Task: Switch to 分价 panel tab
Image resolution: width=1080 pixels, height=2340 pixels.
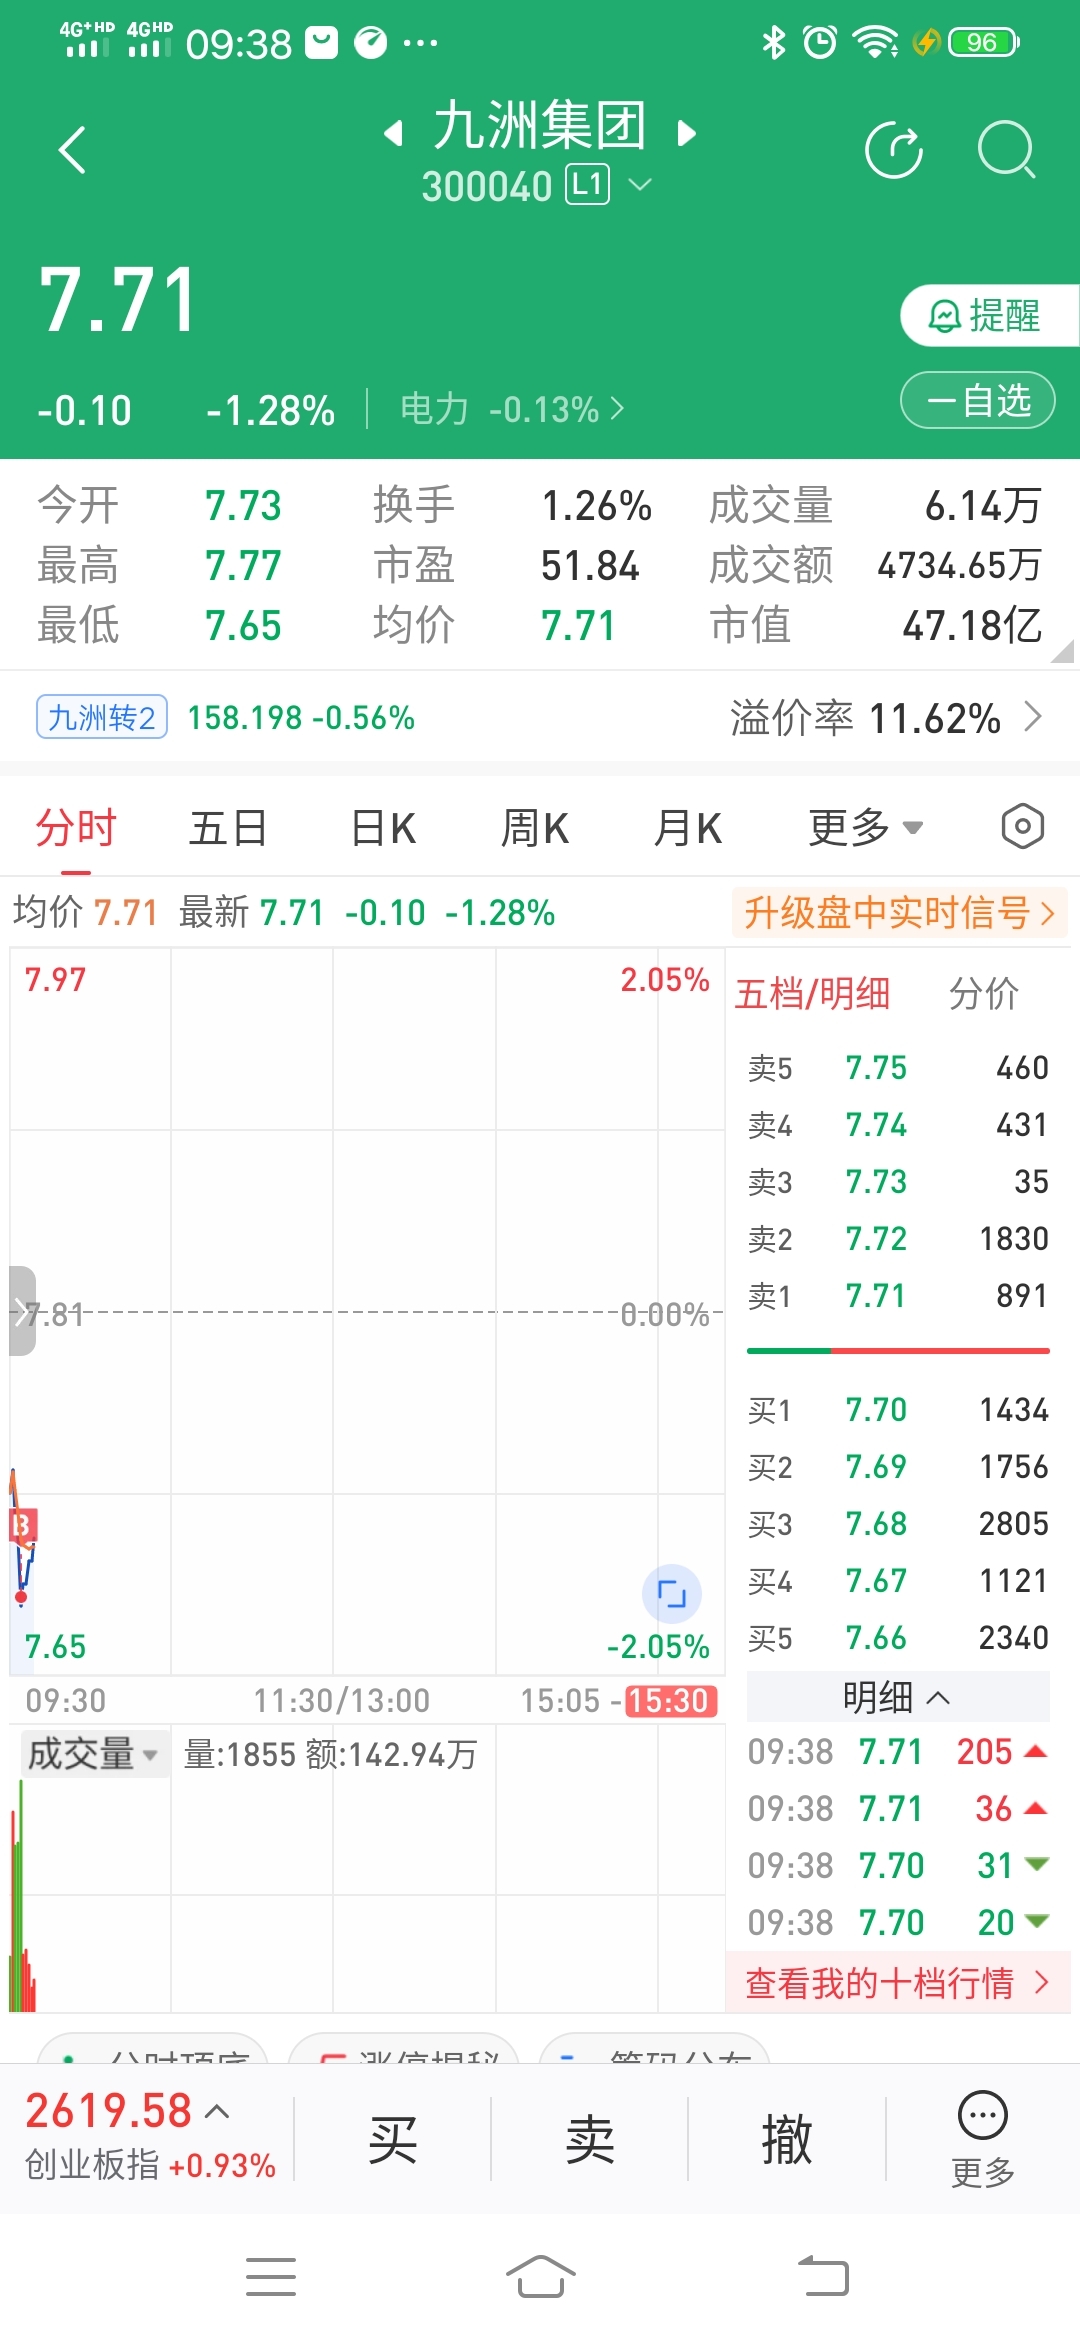Action: (x=983, y=994)
